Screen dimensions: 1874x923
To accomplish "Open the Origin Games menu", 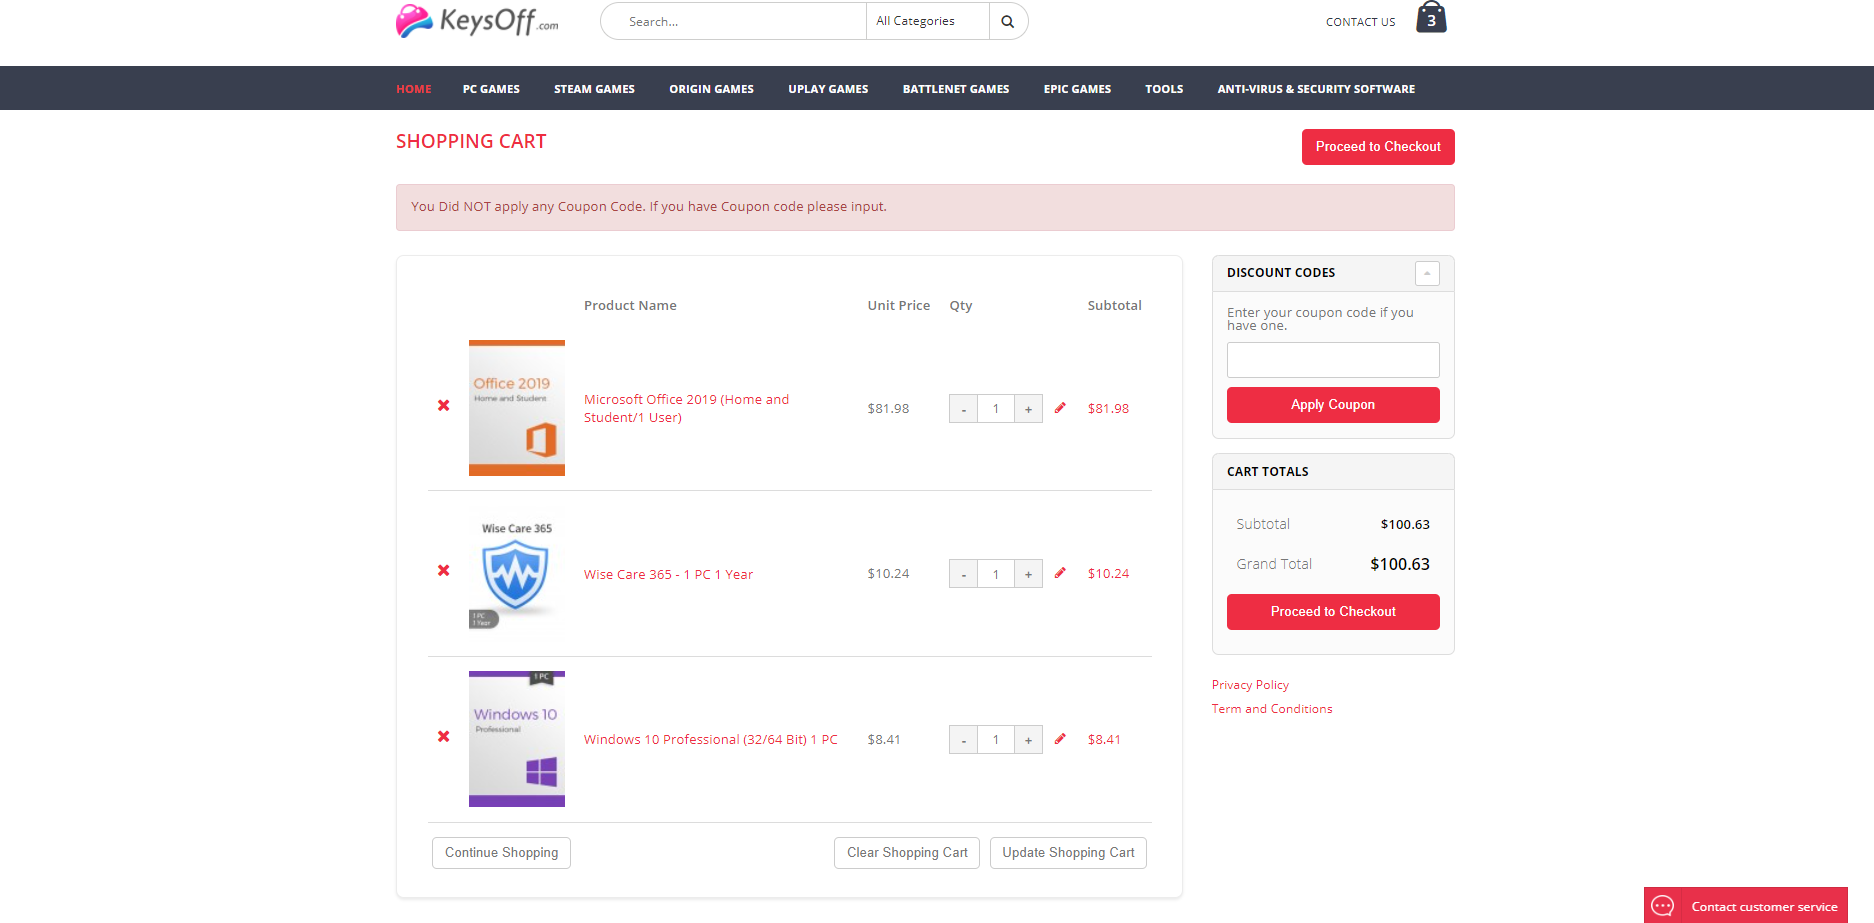I will pyautogui.click(x=711, y=89).
